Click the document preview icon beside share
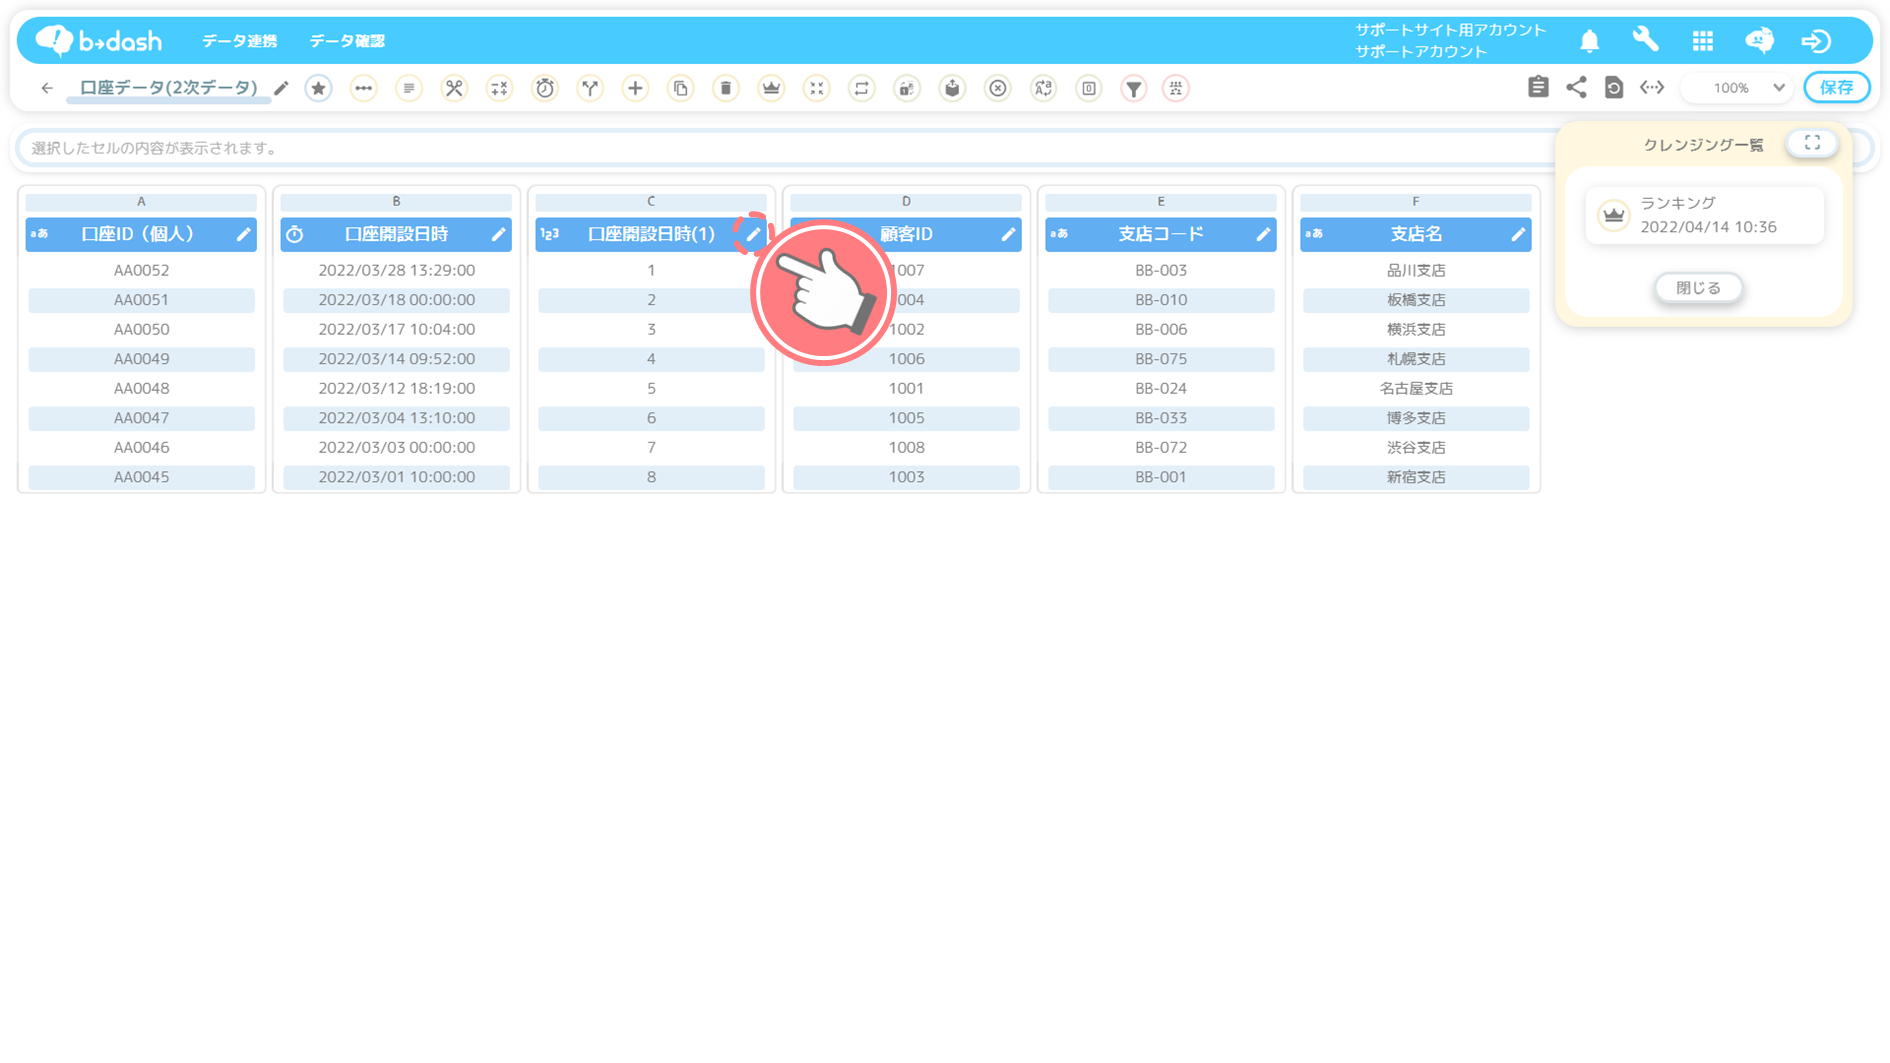 (1614, 87)
